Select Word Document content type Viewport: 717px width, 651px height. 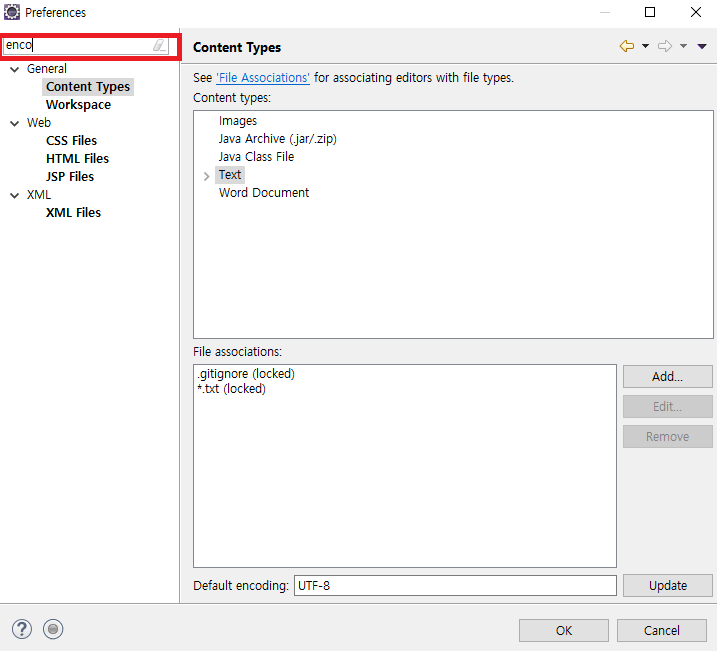point(264,193)
